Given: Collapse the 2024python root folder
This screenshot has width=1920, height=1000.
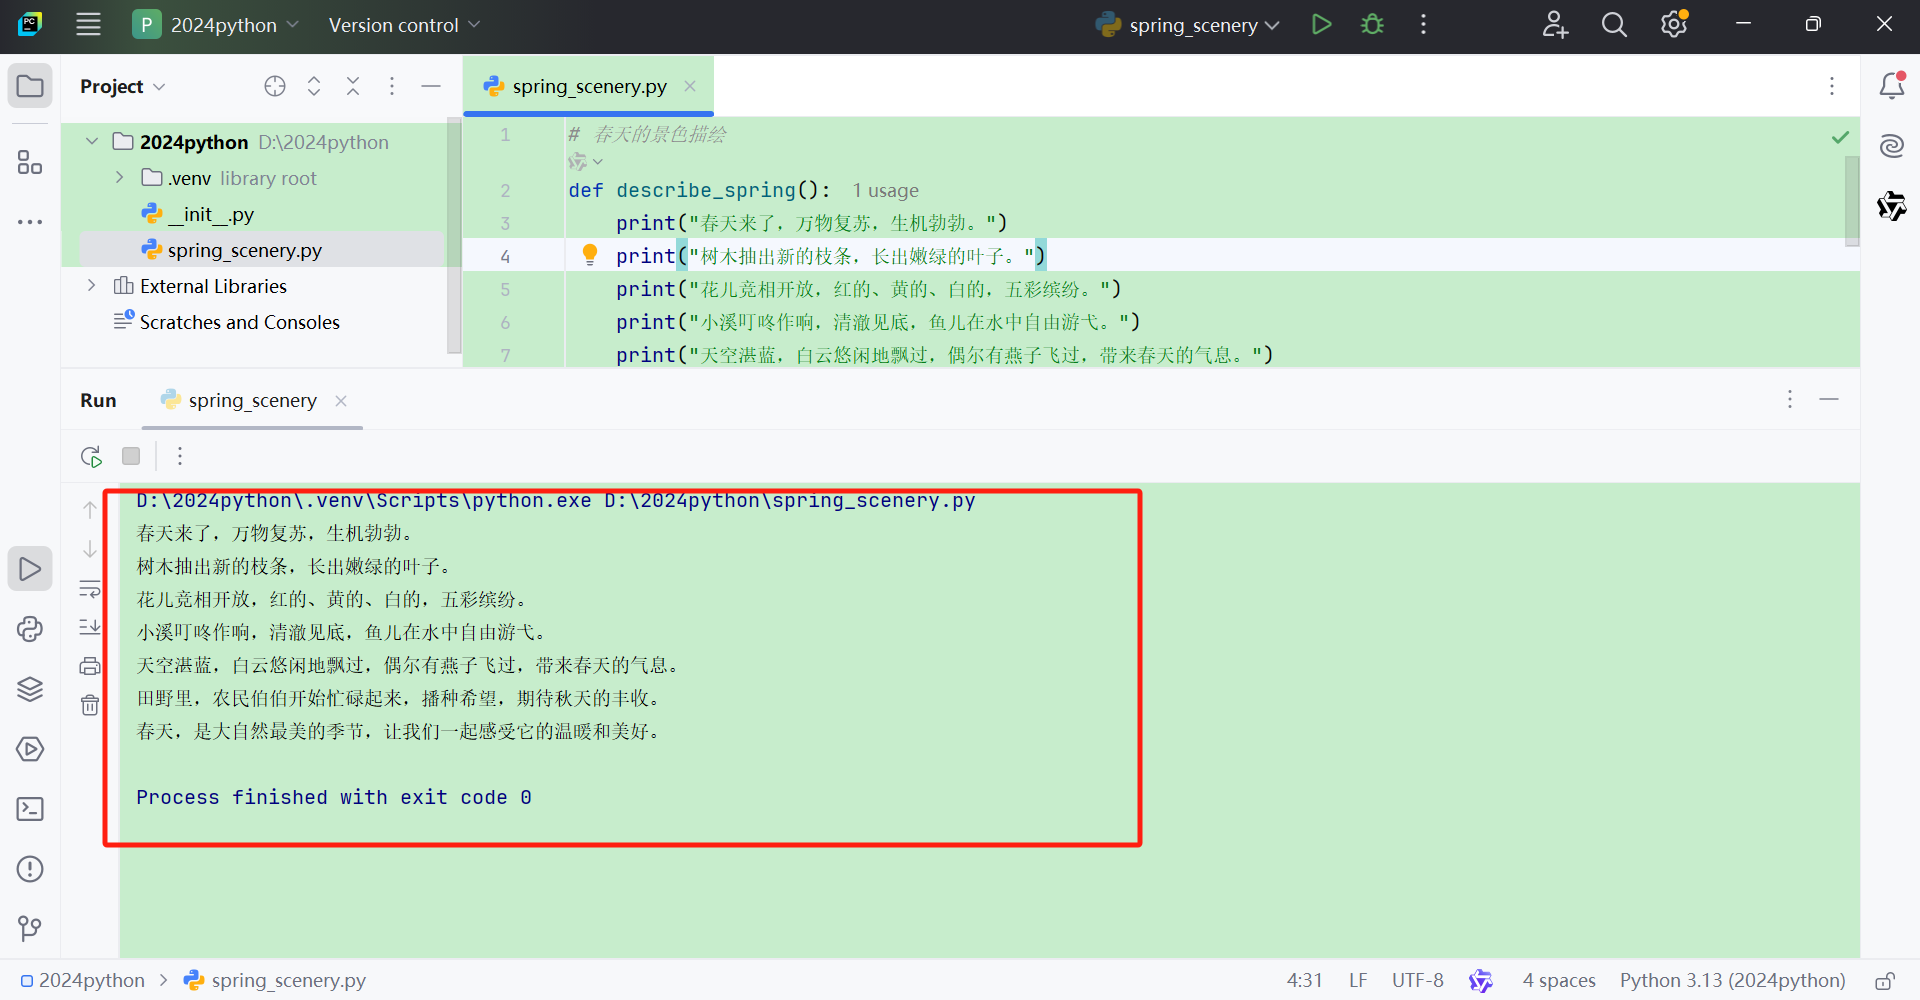Looking at the screenshot, I should tap(92, 142).
